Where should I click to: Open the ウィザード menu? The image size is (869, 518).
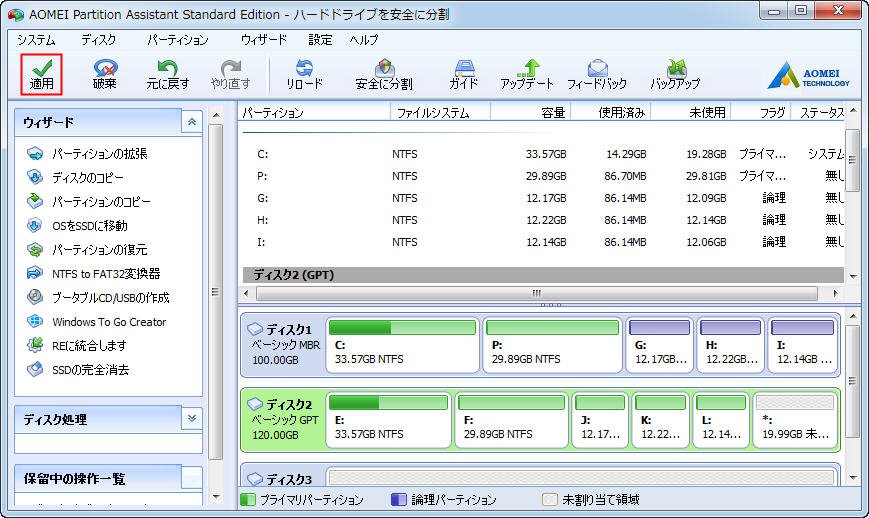pyautogui.click(x=264, y=40)
